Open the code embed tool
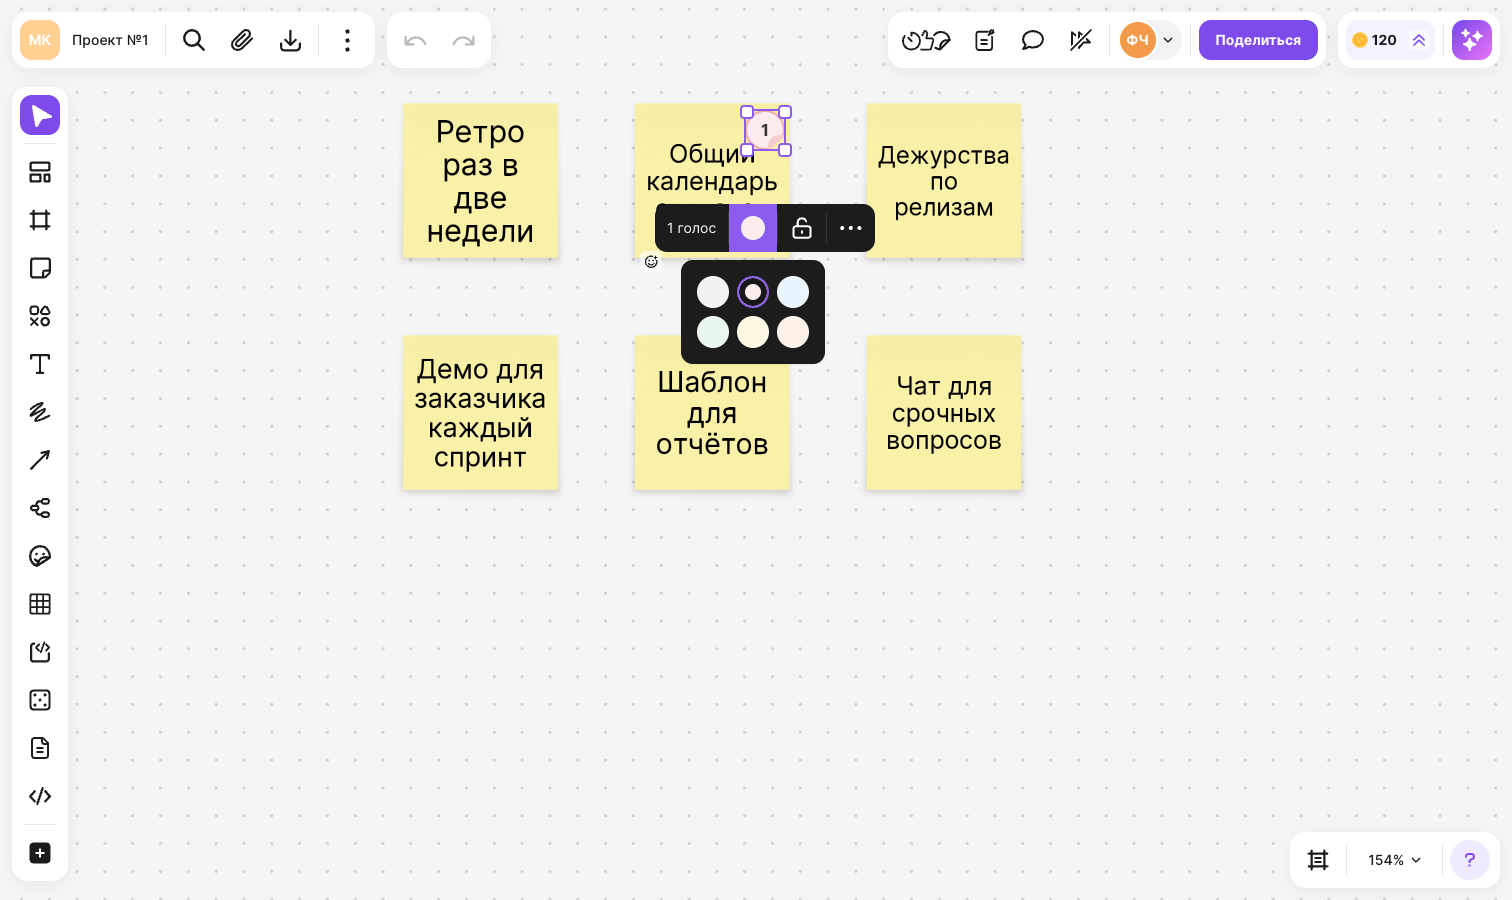This screenshot has width=1512, height=900. coord(40,796)
